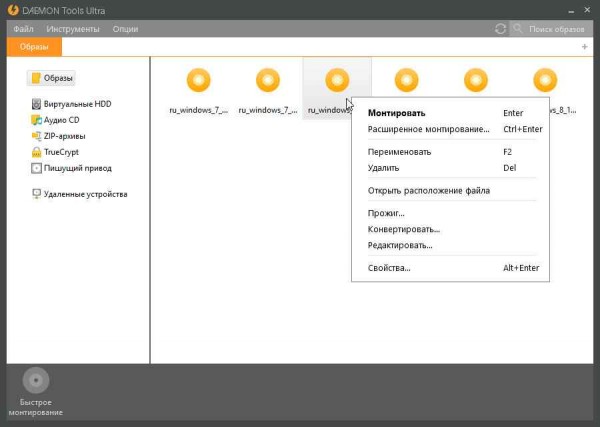Select the fifth disc image icon
This screenshot has width=600, height=427.
point(476,80)
